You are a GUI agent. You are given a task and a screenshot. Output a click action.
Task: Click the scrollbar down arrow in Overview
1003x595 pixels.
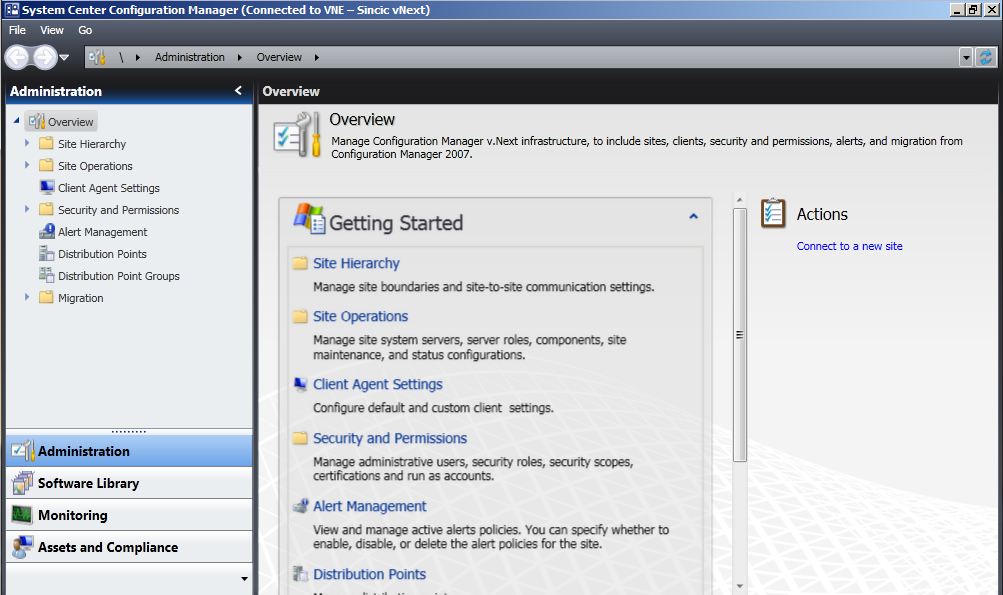coord(739,585)
